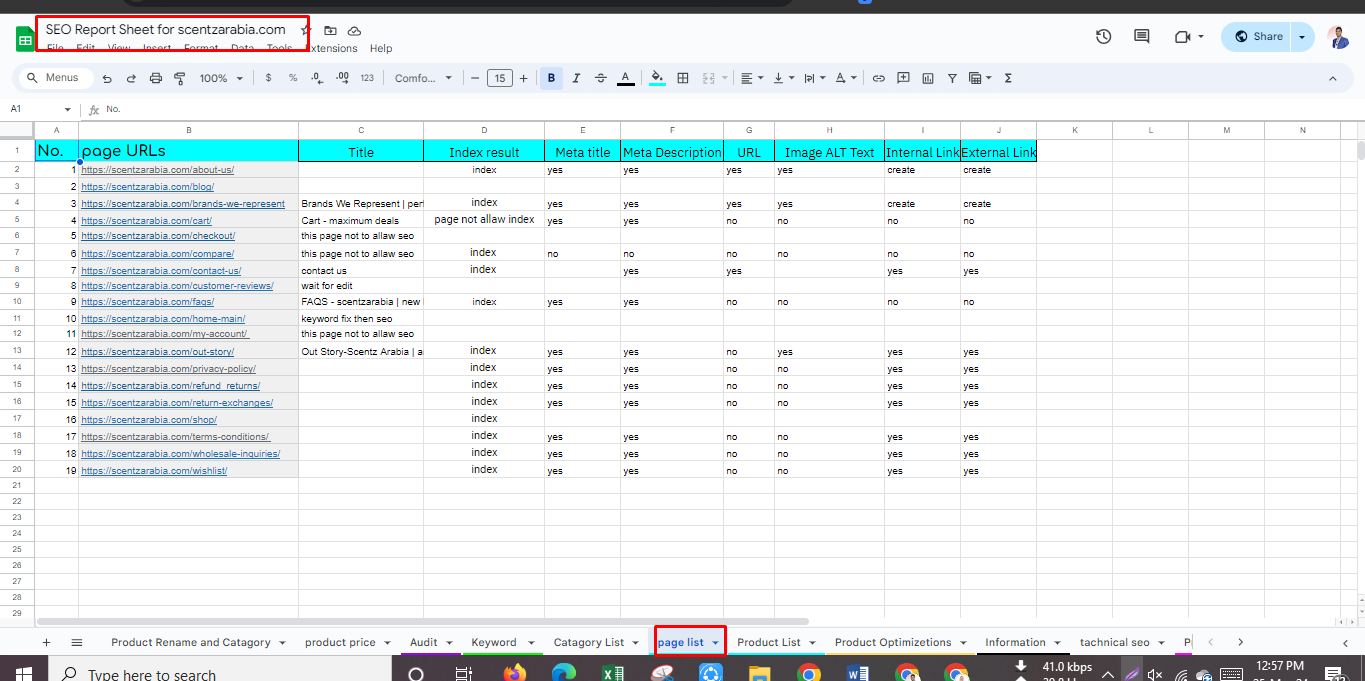Viewport: 1365px width, 681px height.
Task: Open filter views dropdown
Action: tap(980, 78)
